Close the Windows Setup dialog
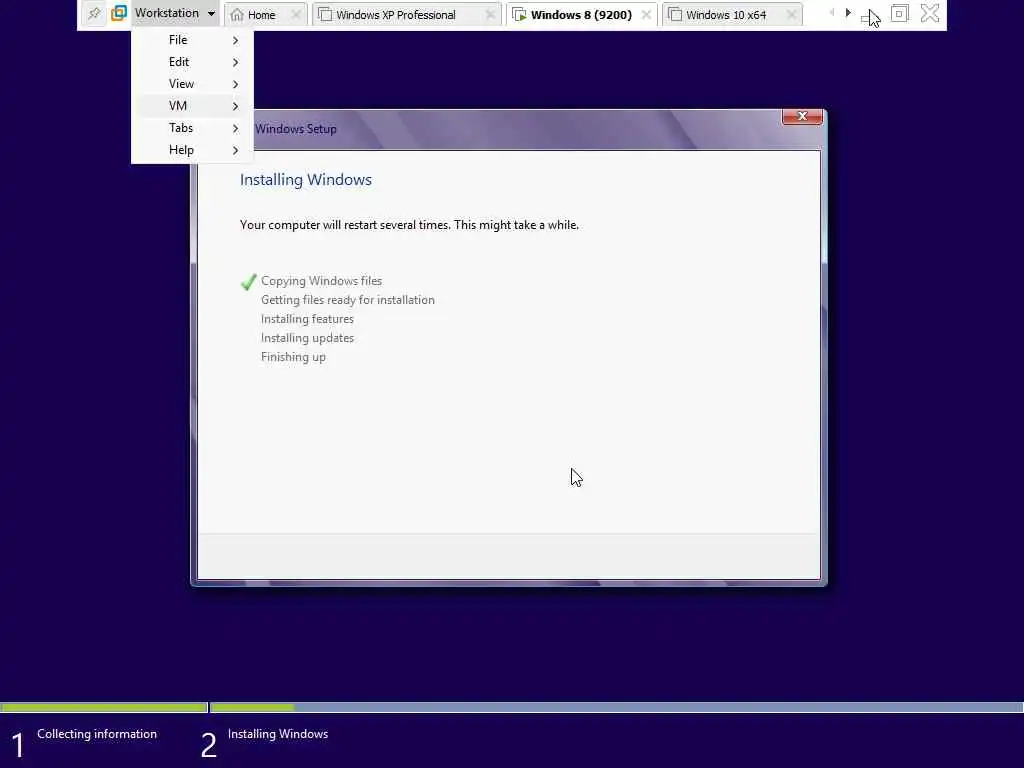This screenshot has height=768, width=1024. pos(803,116)
